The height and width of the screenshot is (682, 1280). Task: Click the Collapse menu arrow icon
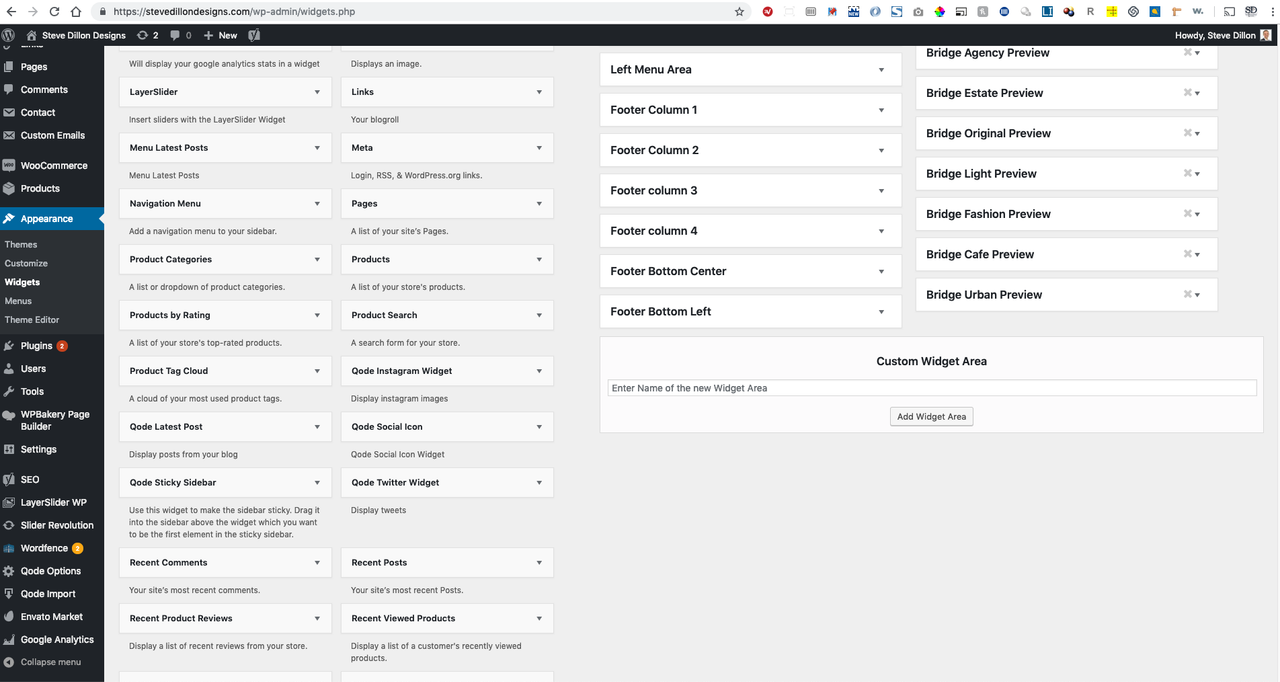9,662
